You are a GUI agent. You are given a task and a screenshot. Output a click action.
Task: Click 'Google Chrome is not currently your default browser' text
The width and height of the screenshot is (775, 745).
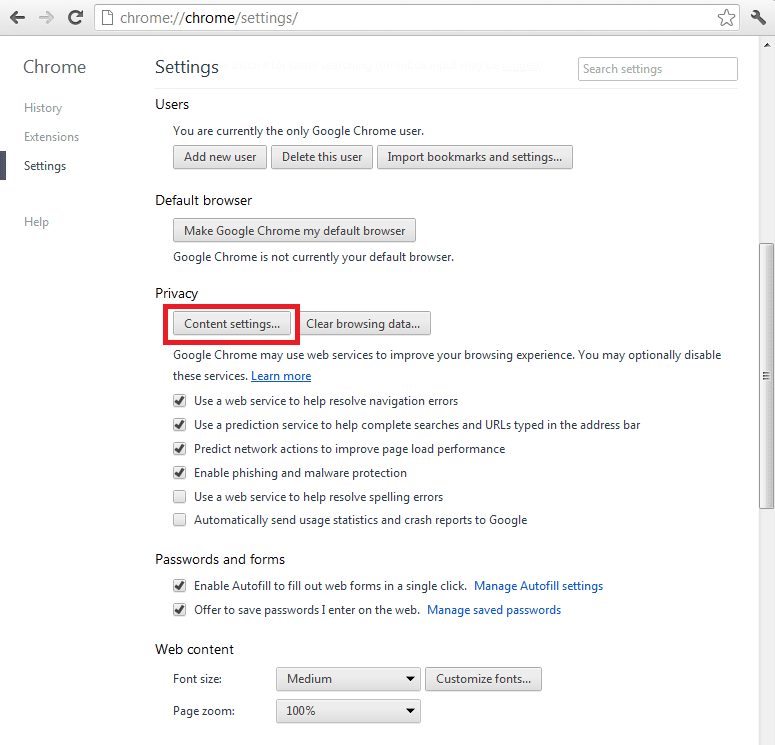pos(313,257)
